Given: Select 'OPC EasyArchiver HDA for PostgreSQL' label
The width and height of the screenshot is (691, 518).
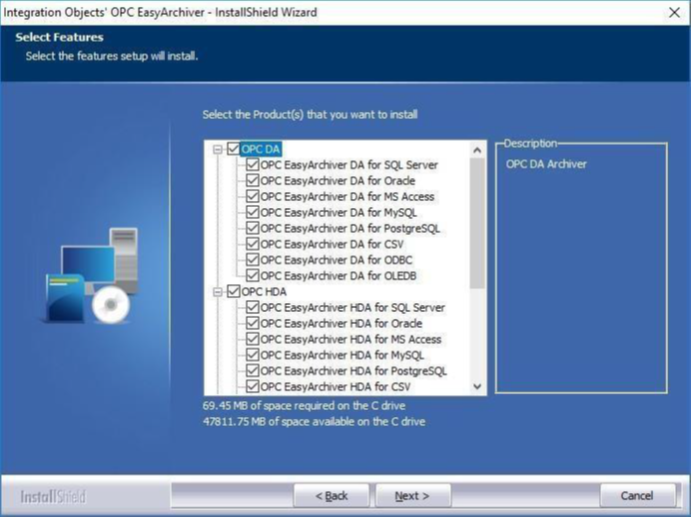Looking at the screenshot, I should 353,371.
